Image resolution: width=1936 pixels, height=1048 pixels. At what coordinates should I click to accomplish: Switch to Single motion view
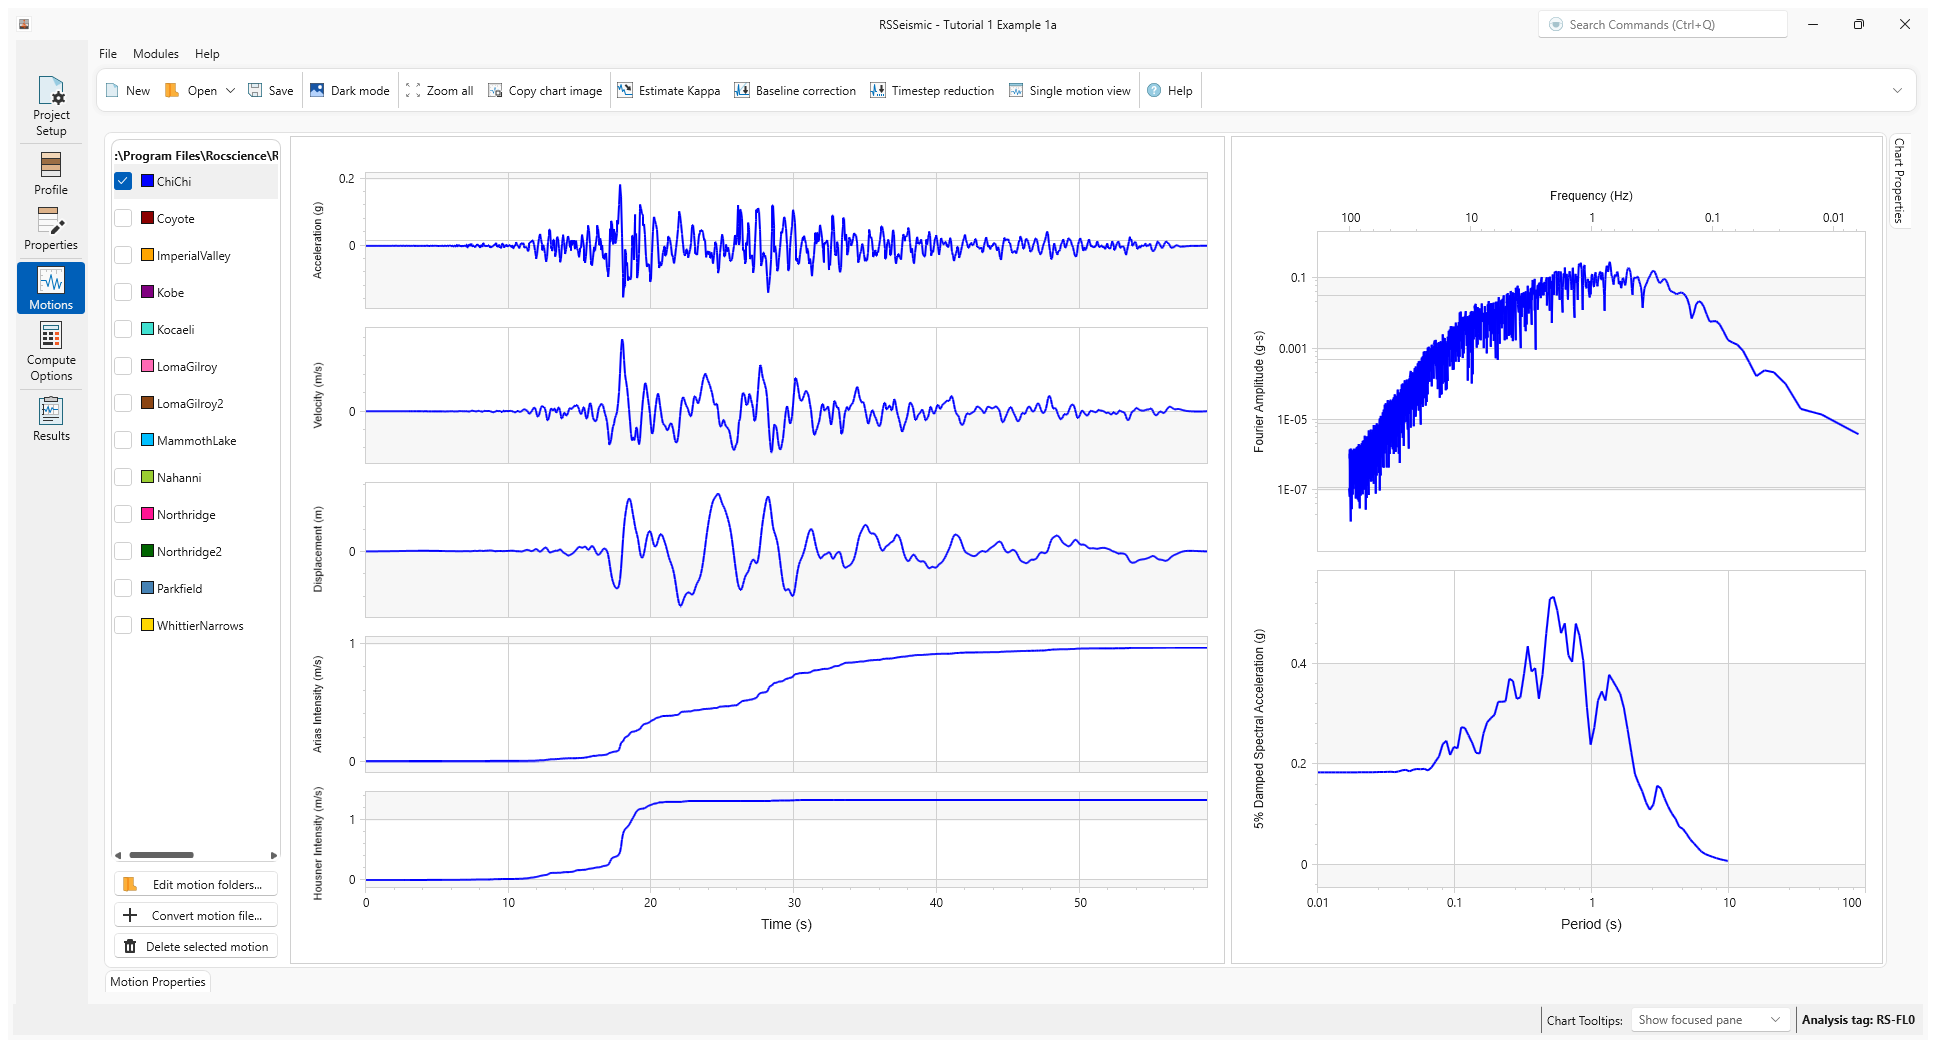click(x=1069, y=91)
